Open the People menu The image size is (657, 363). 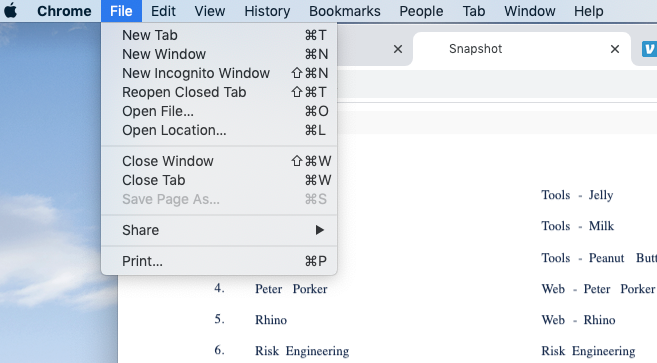[421, 11]
